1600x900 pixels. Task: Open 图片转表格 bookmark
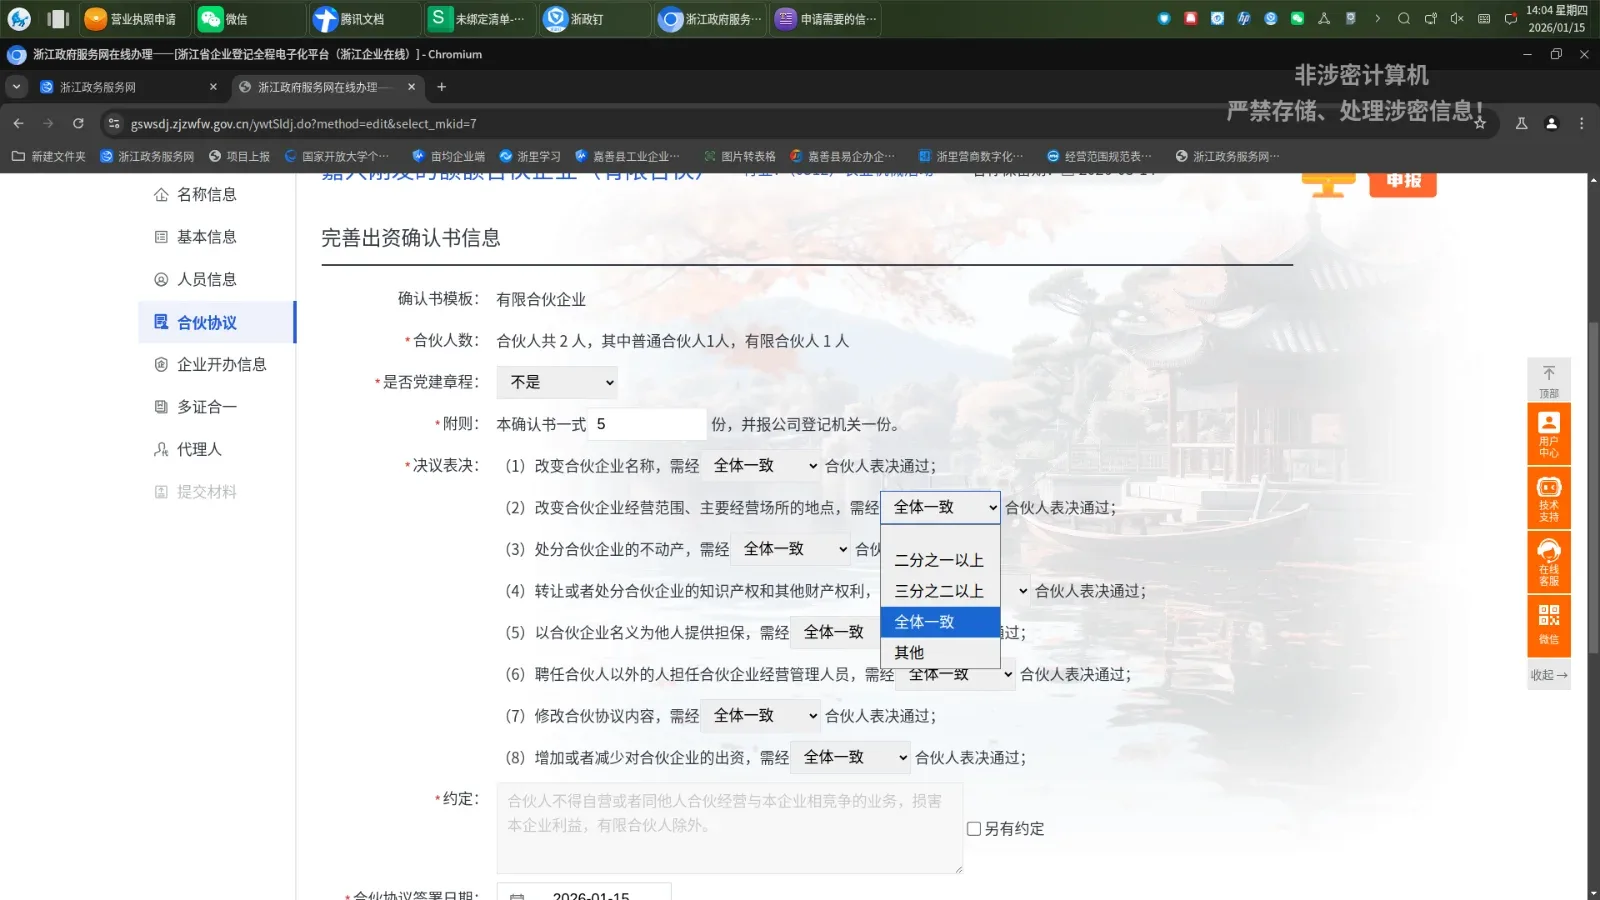point(740,156)
